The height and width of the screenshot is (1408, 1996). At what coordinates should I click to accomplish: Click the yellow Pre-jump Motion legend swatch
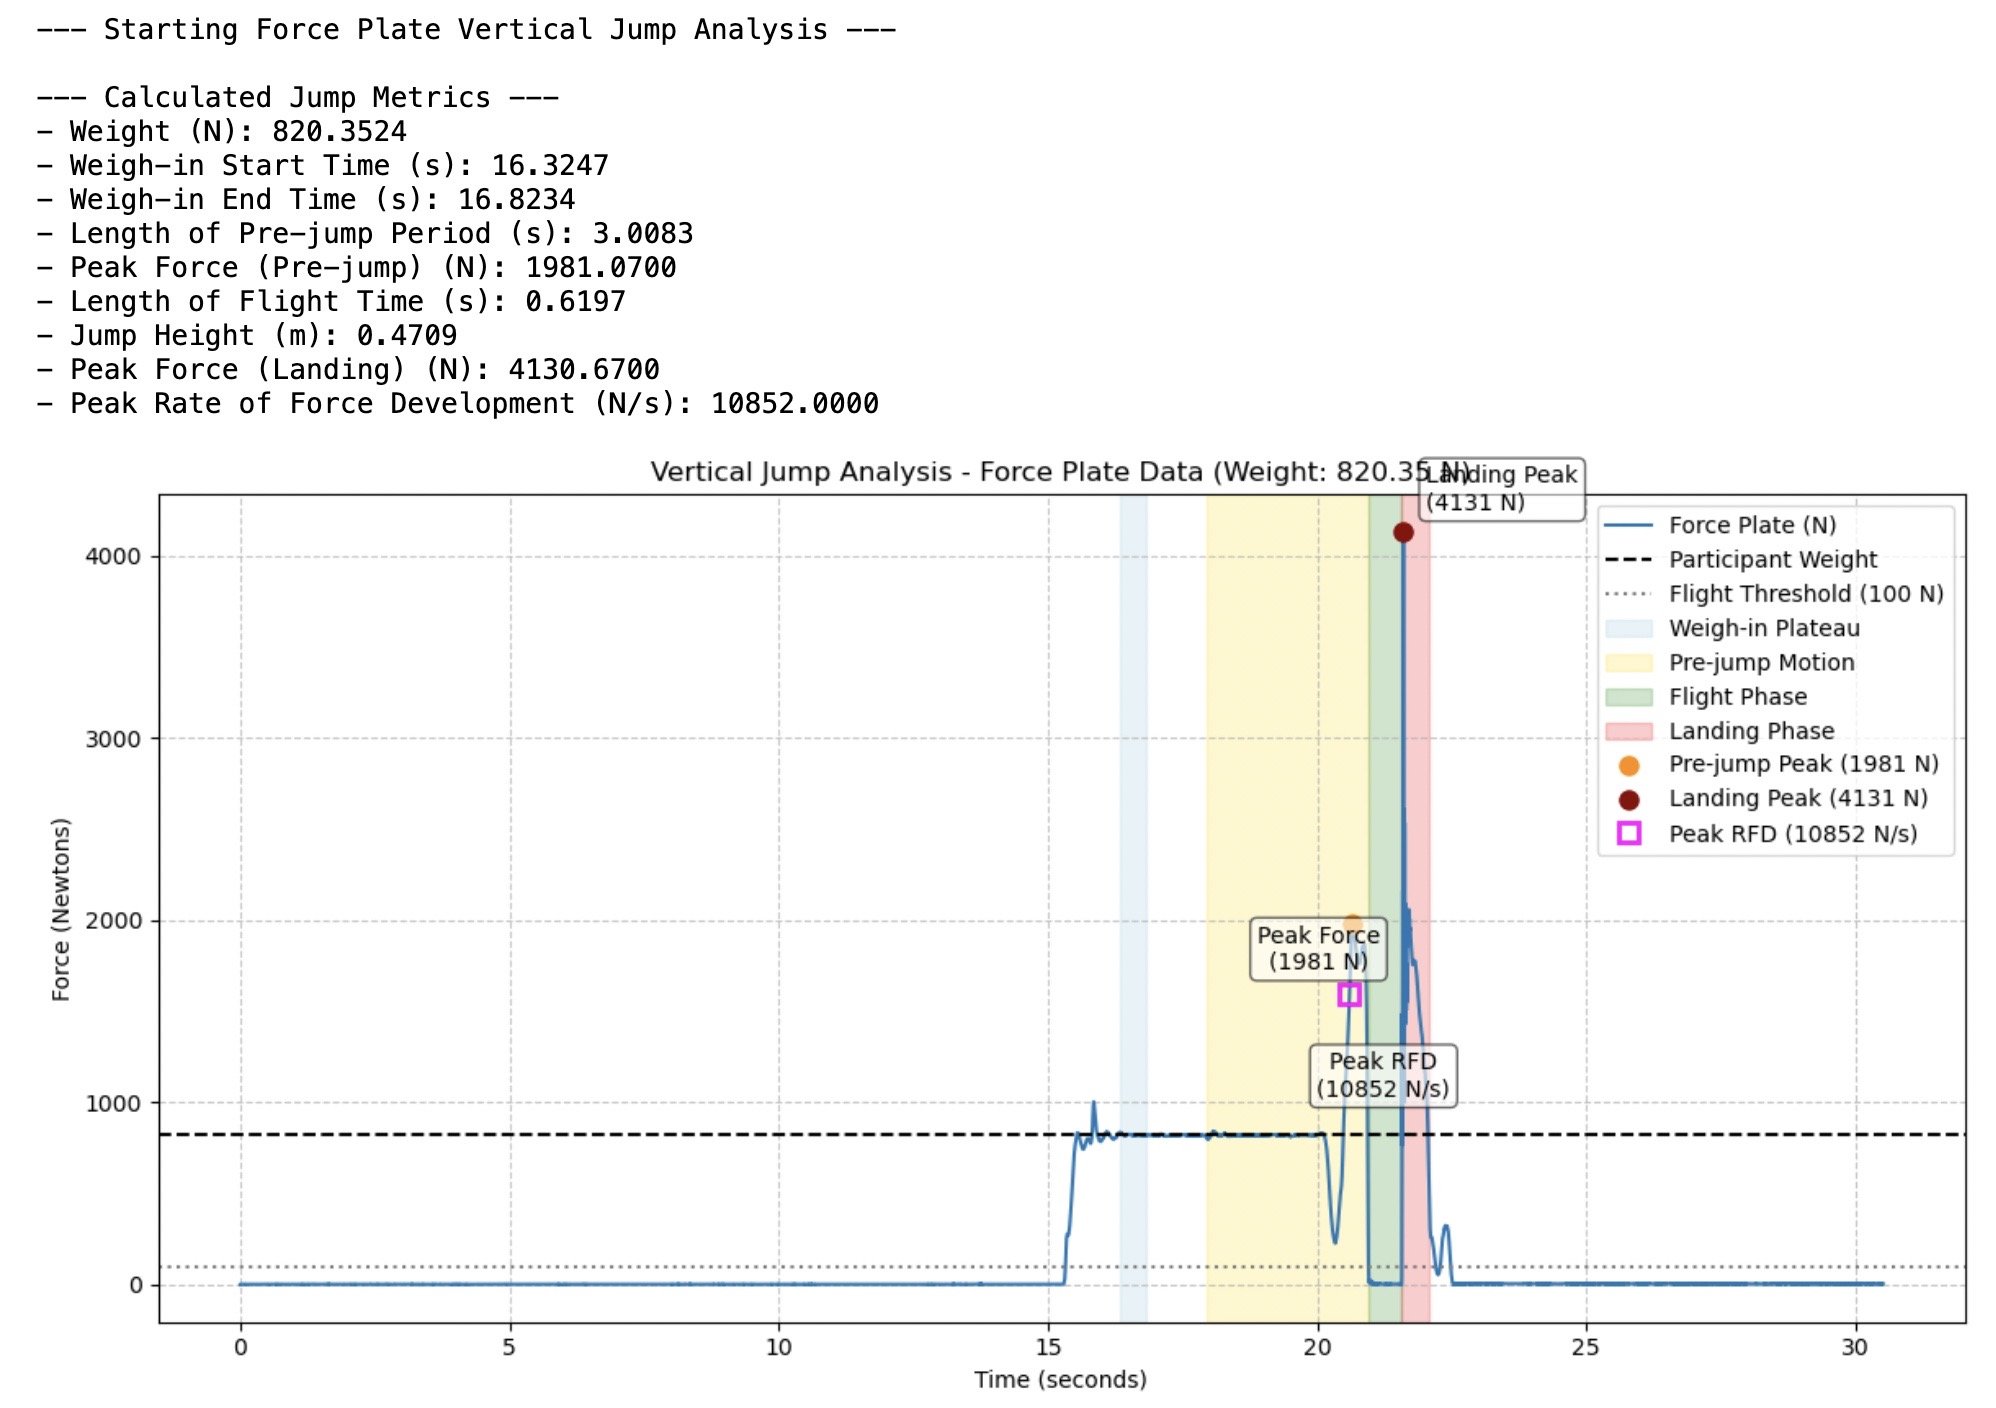point(1628,663)
